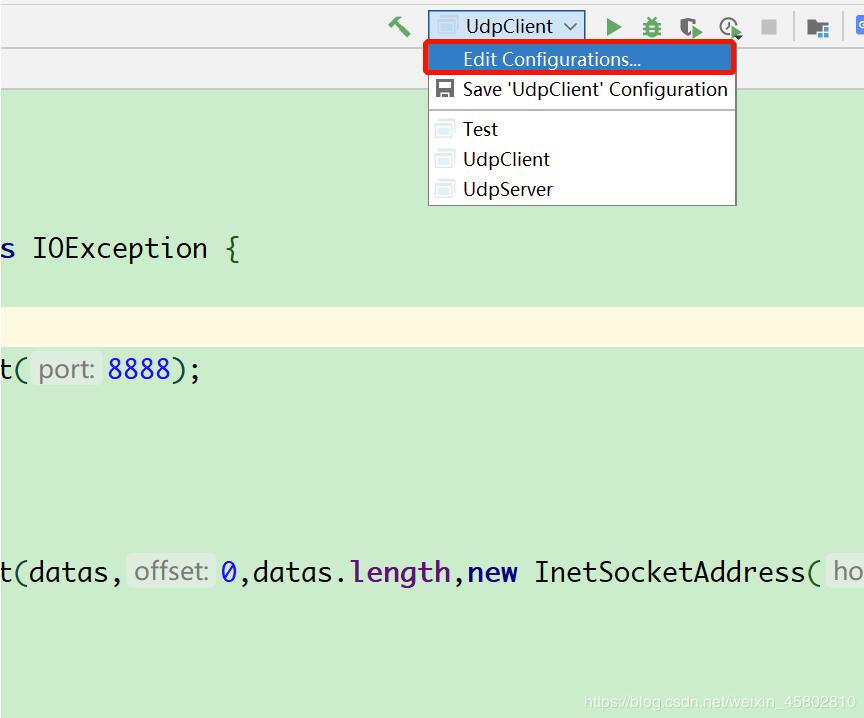Click the green hammer Build Project icon
This screenshot has height=718, width=864.
click(399, 27)
